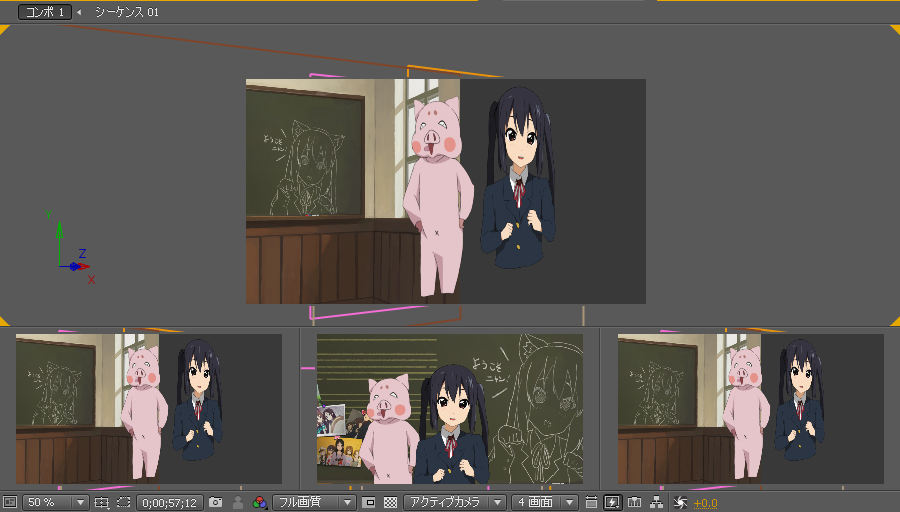Click the red X axis arrow
The width and height of the screenshot is (900, 512).
point(82,266)
